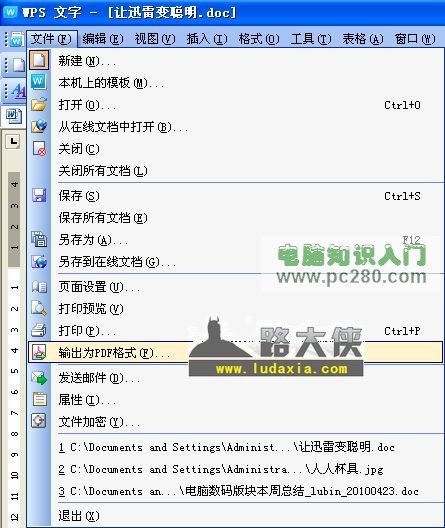This screenshot has height=528, width=445.
Task: Choose 发送邮件(D)... entry
Action: point(236,378)
